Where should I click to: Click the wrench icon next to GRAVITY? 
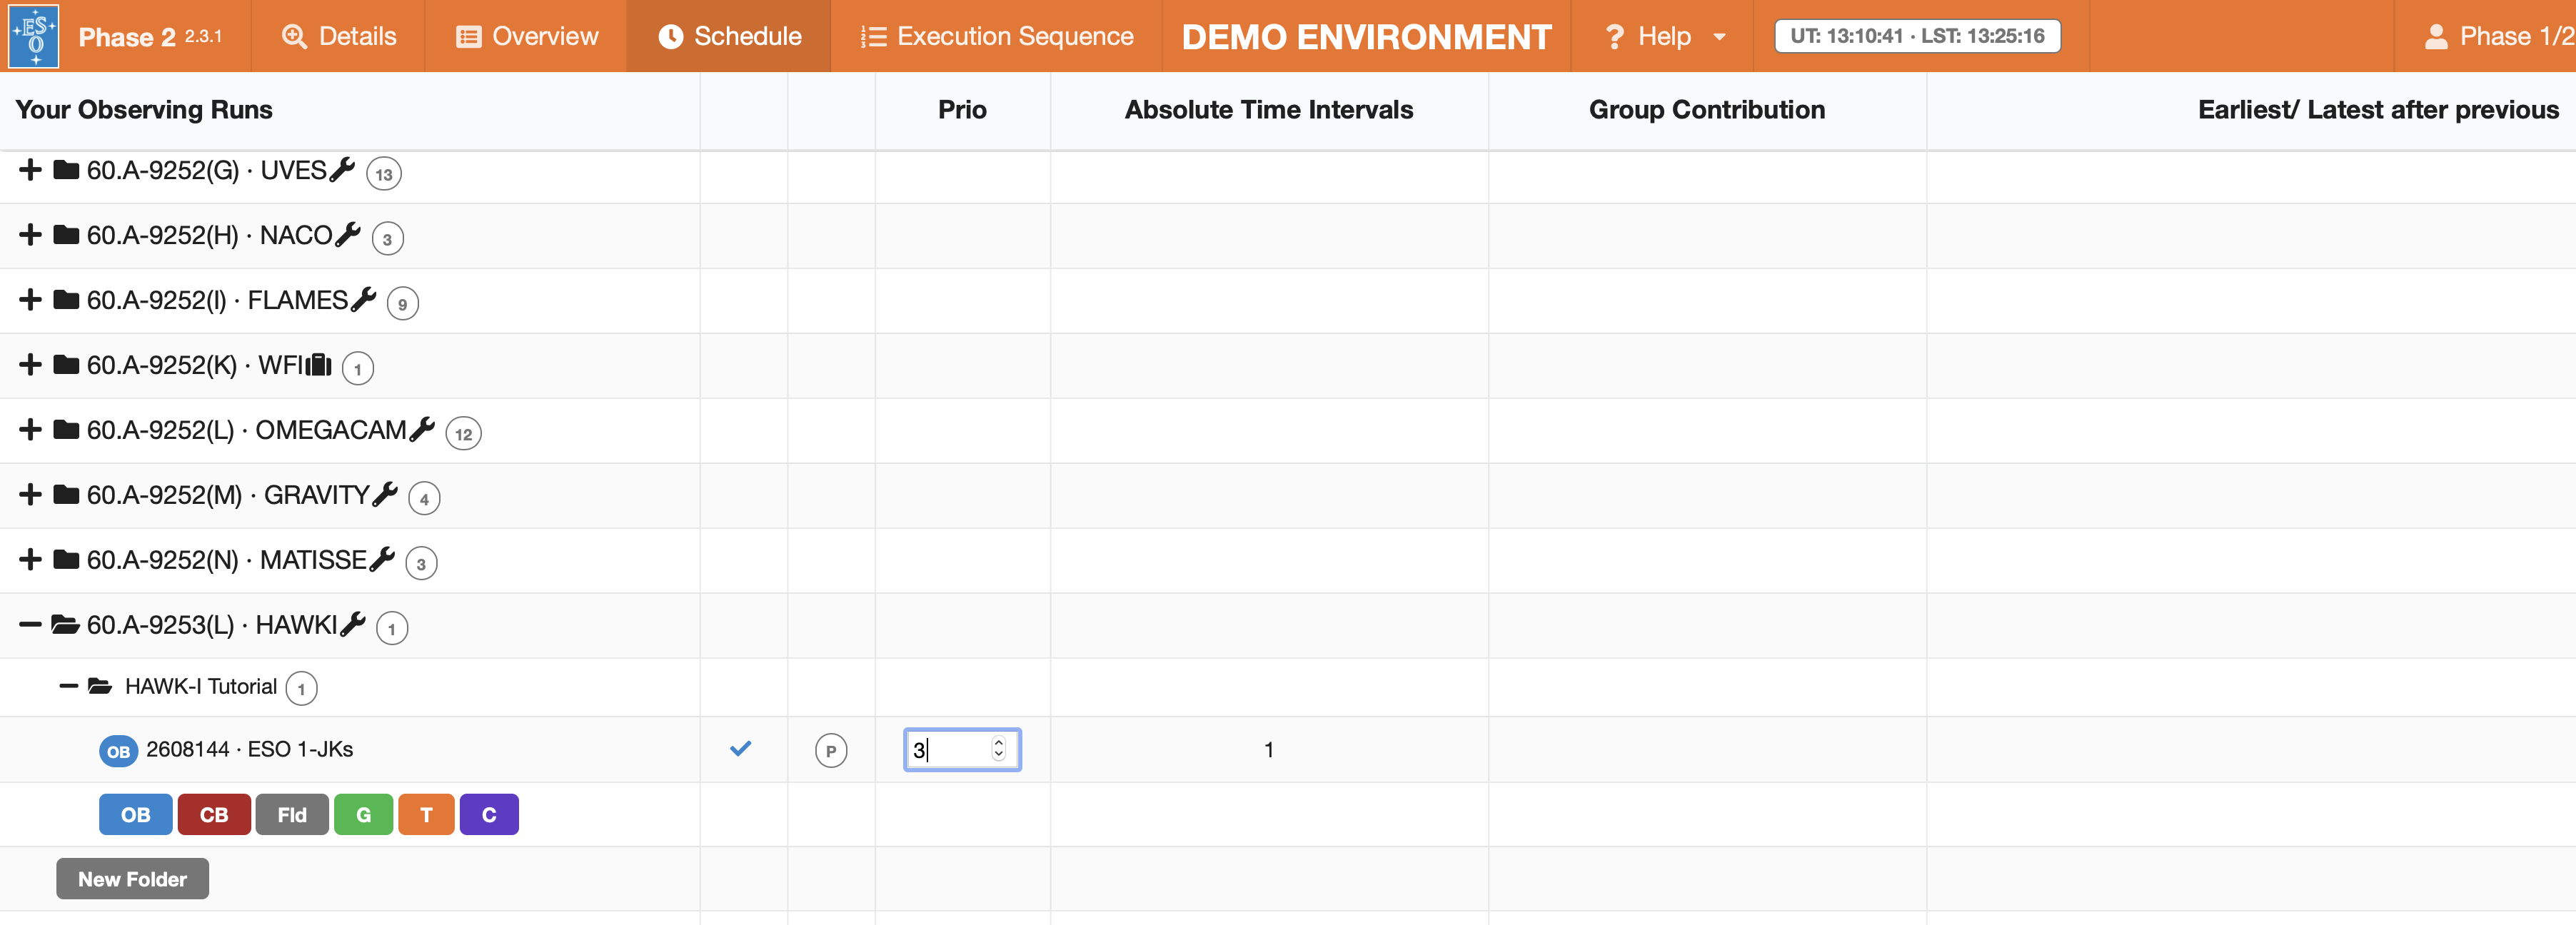(385, 494)
